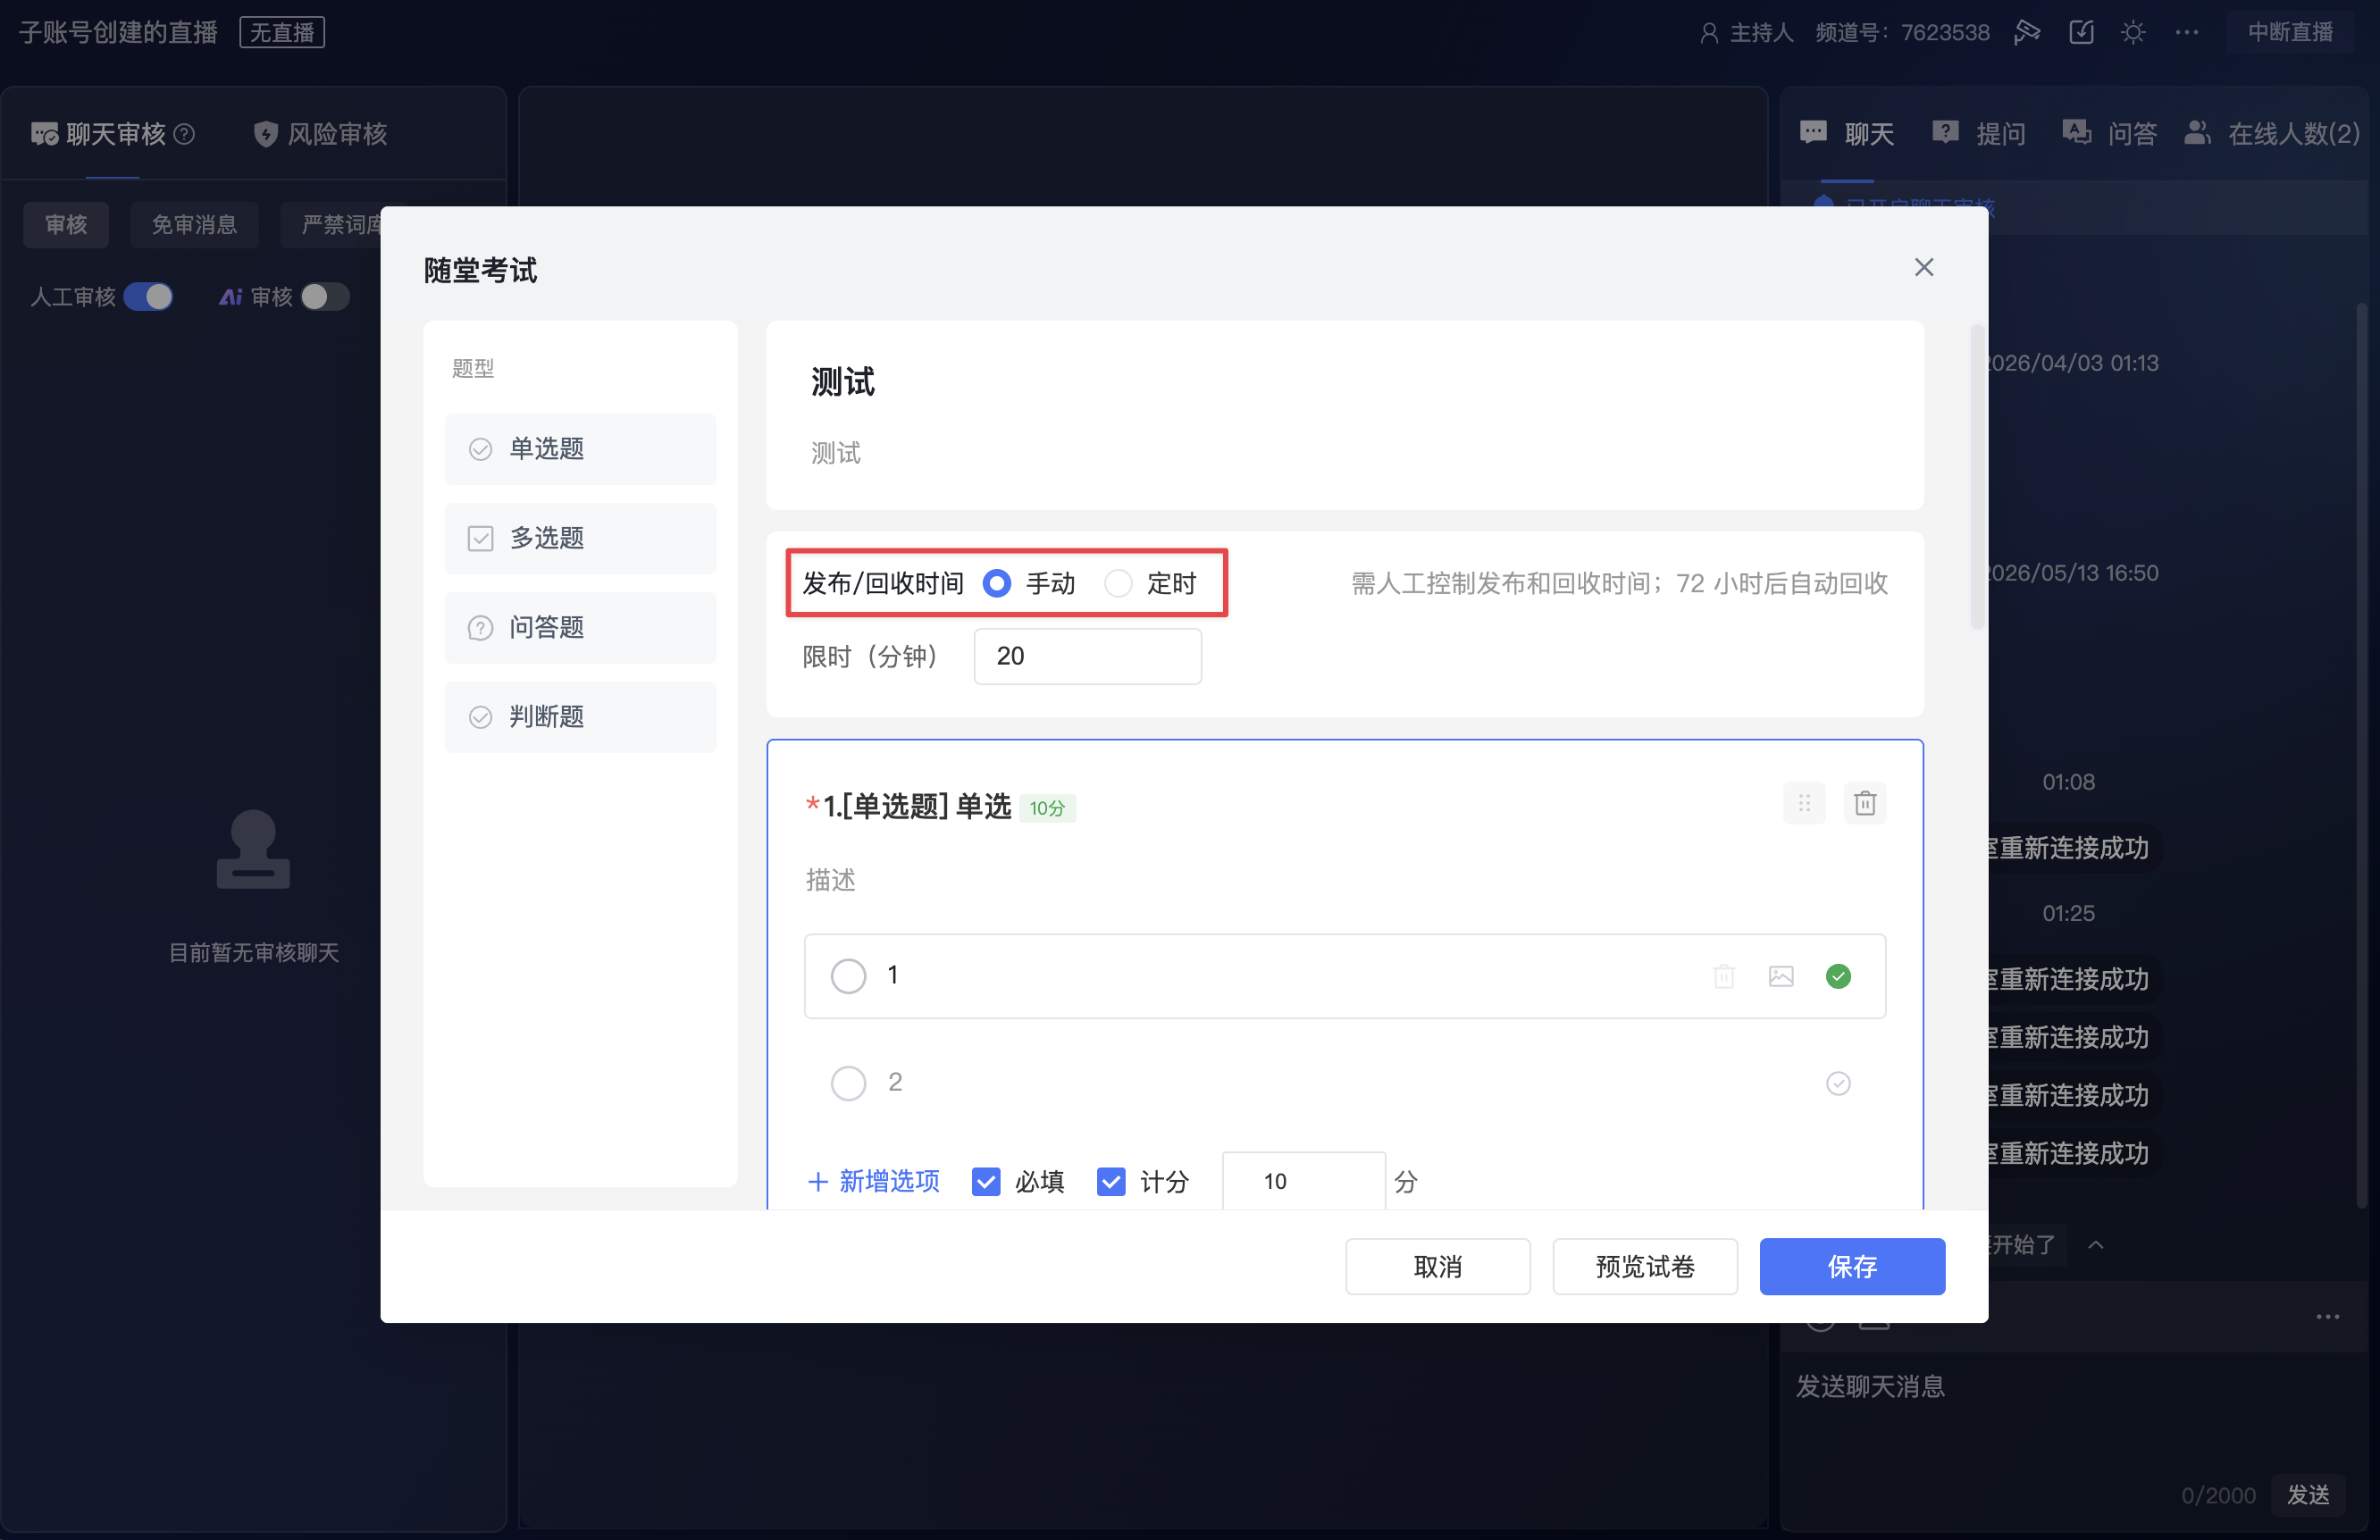The width and height of the screenshot is (2380, 1540).
Task: Collapse the chevron near chat bottom notice
Action: [x=2095, y=1245]
